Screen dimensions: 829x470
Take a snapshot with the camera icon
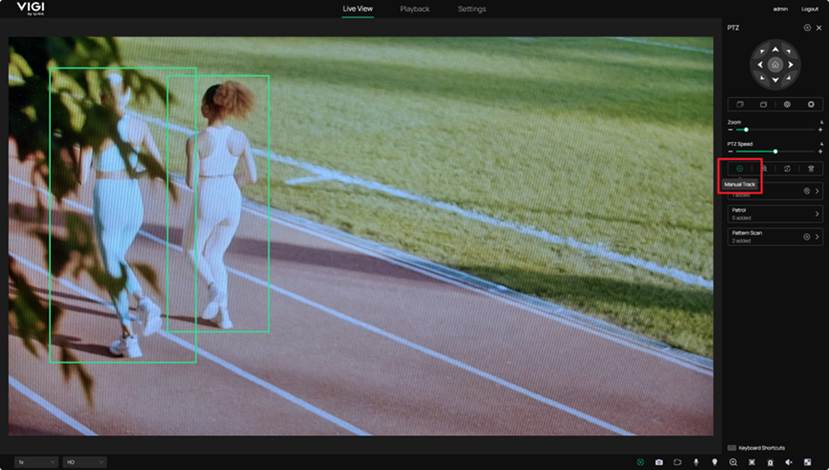(659, 462)
